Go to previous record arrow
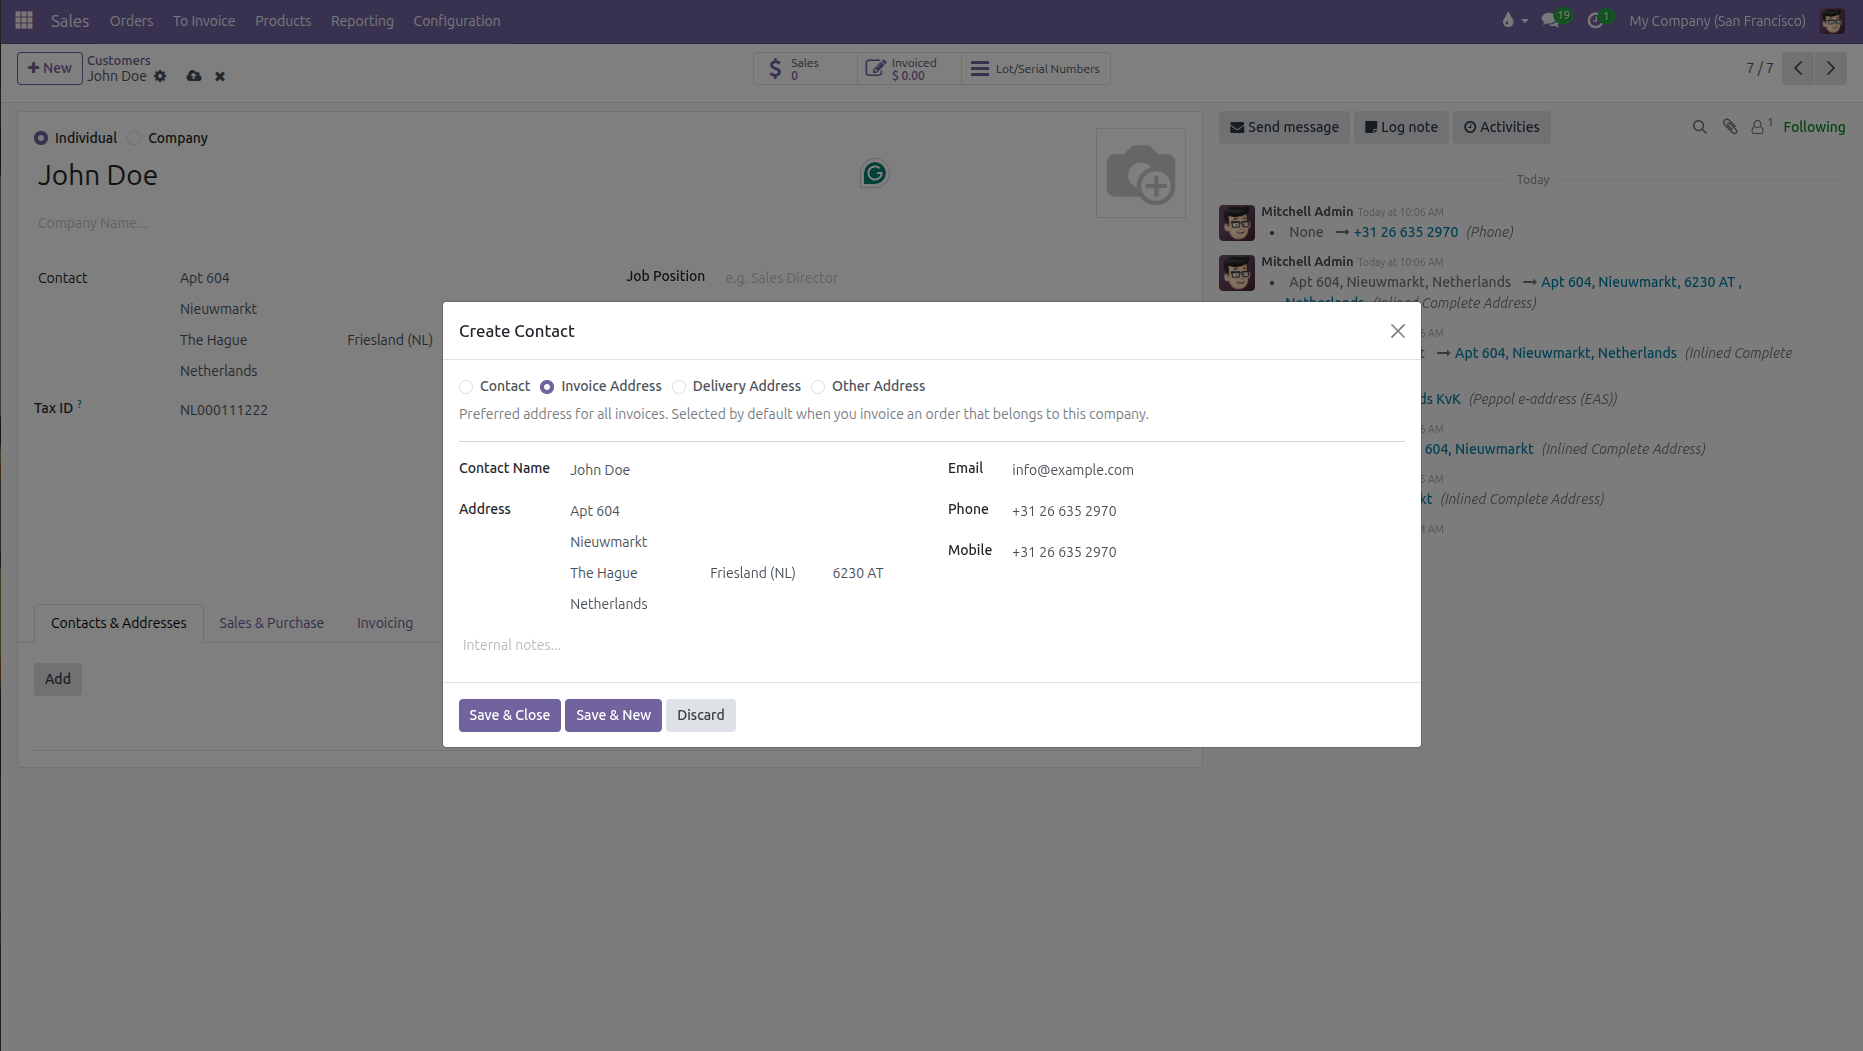 [1798, 68]
